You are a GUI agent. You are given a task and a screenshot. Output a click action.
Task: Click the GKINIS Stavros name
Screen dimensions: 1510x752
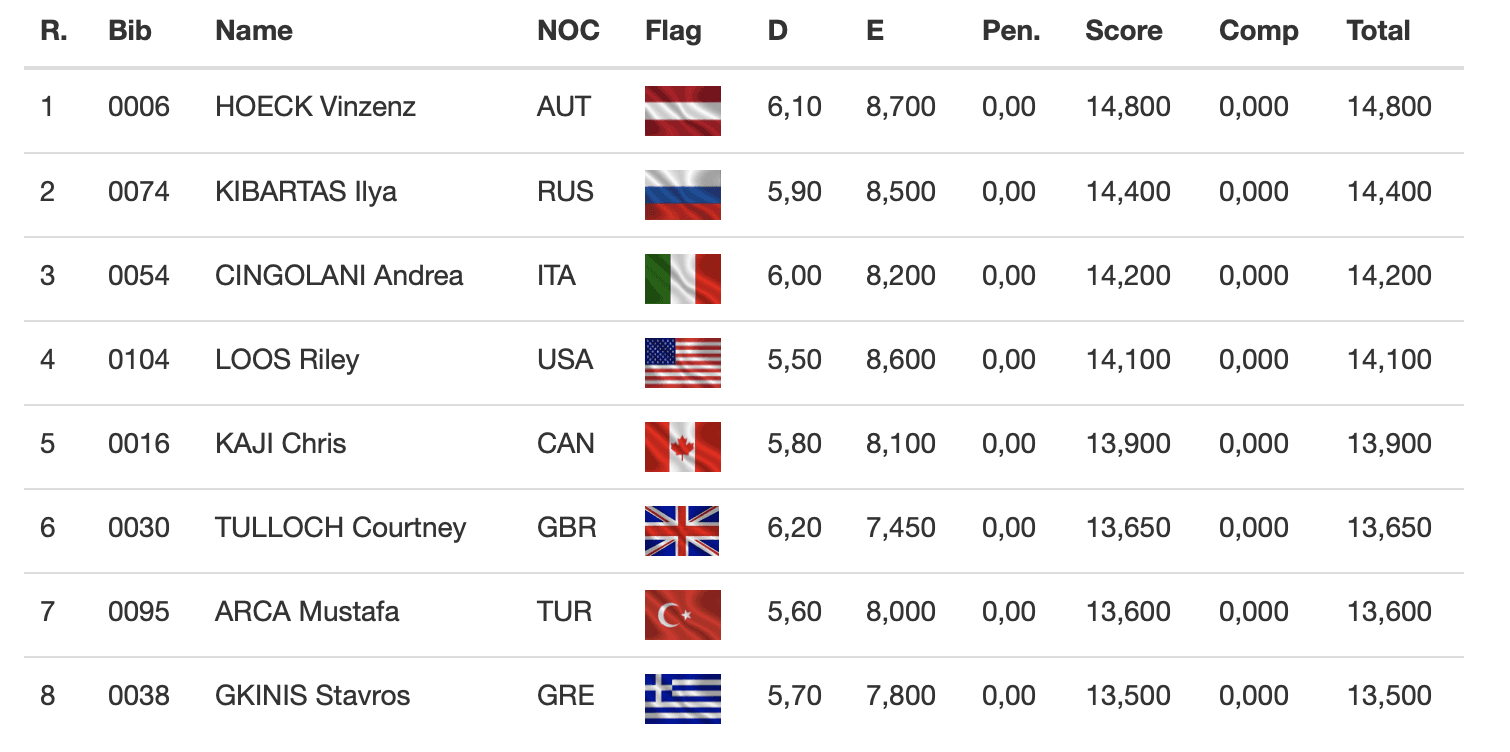coord(312,695)
